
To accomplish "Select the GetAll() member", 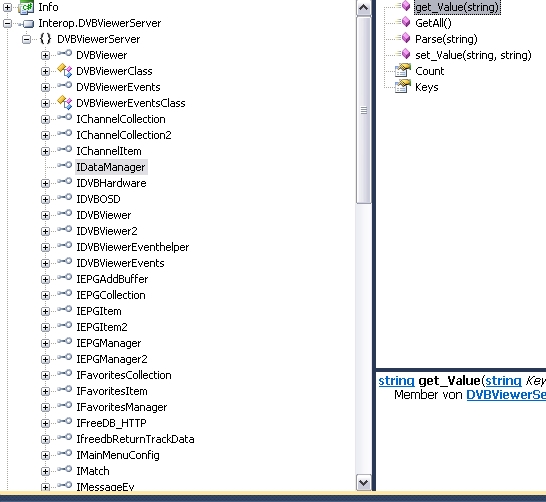I will coord(433,23).
